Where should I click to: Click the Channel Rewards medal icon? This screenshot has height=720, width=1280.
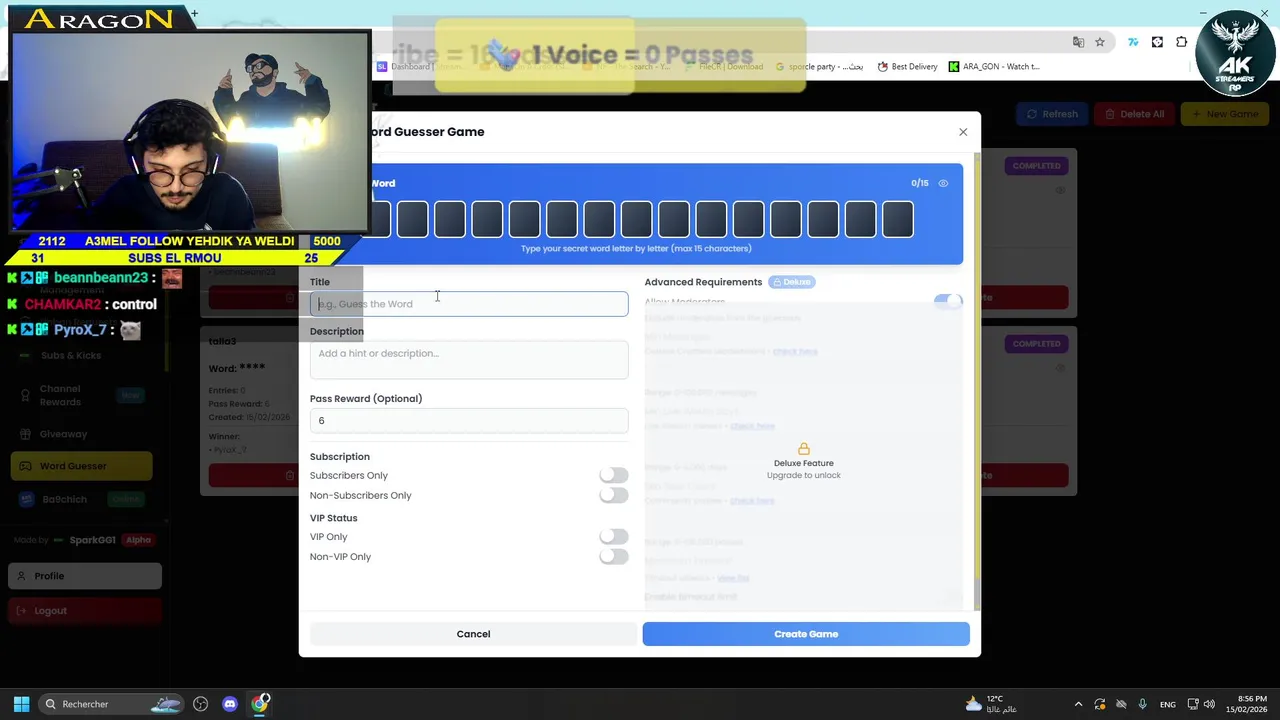(26, 395)
